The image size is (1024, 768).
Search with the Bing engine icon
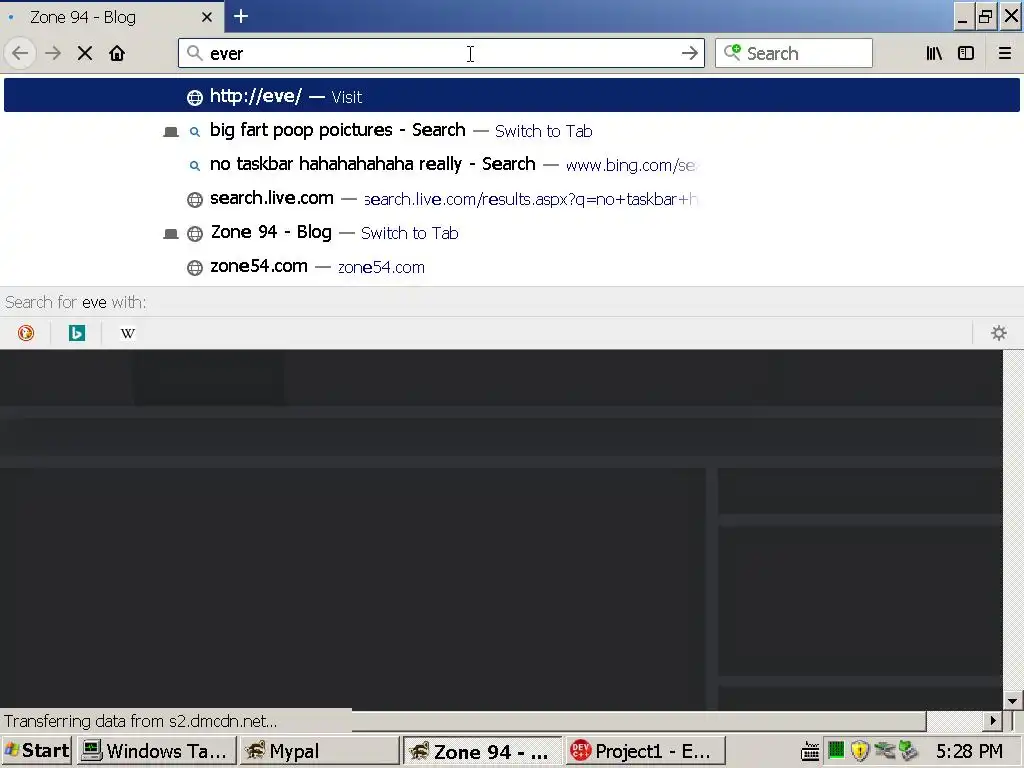pyautogui.click(x=76, y=333)
